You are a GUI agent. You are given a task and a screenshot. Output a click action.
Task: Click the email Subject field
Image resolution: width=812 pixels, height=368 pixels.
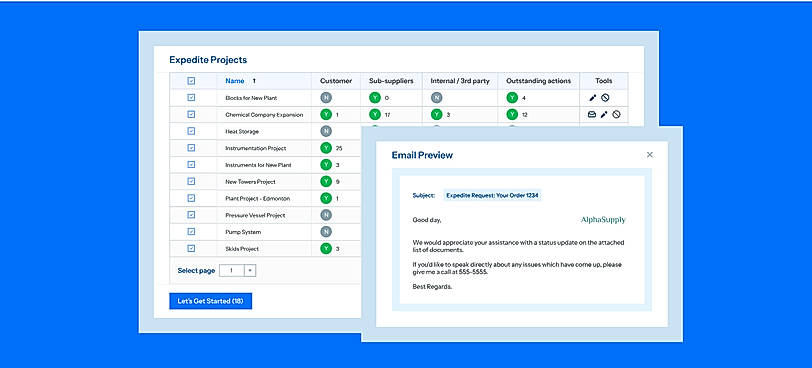pos(492,195)
